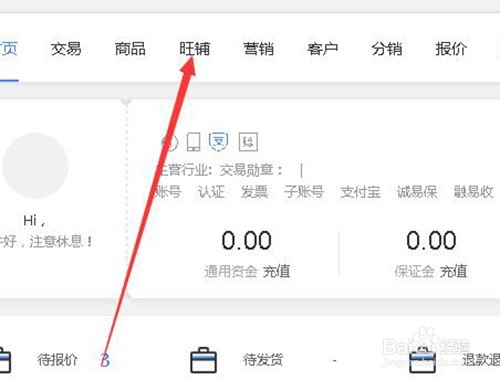Go to the 分销 tab
Screen dimensions: 500x380
(x=387, y=49)
